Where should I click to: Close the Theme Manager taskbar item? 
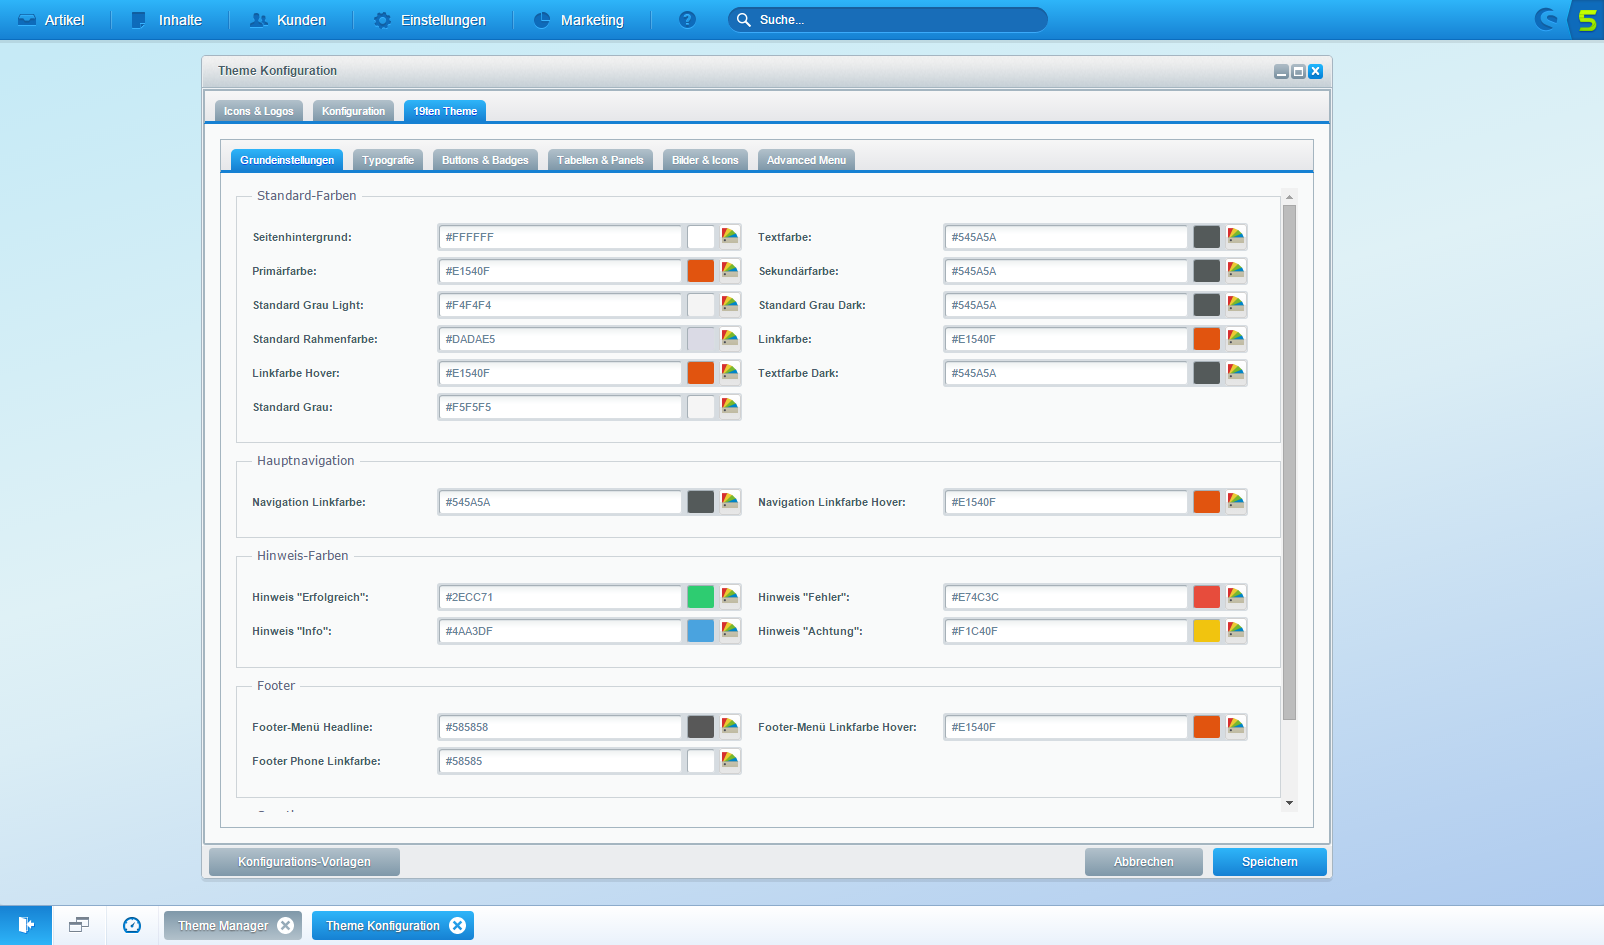[x=285, y=925]
